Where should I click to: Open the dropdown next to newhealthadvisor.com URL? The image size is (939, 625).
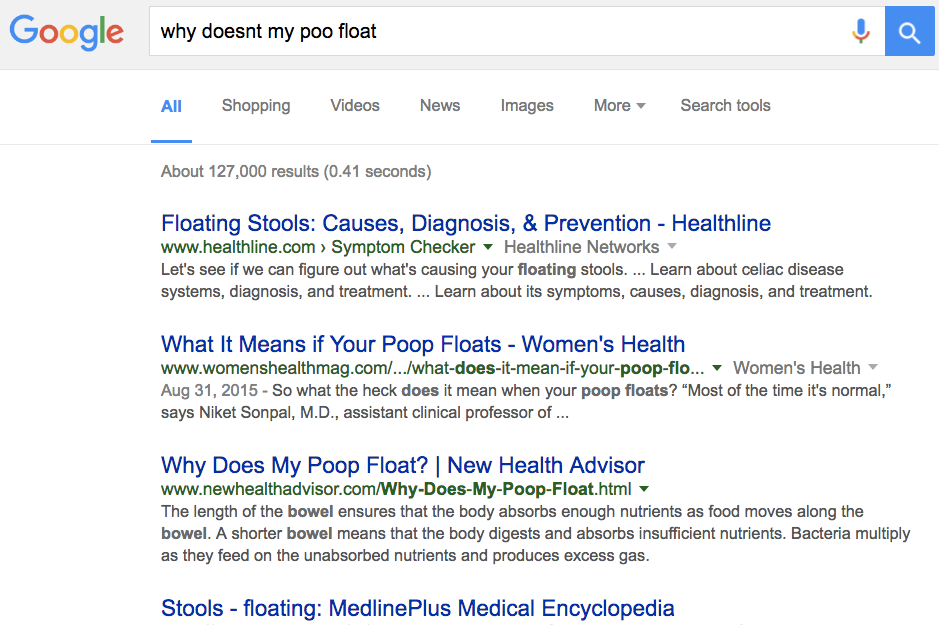click(x=645, y=489)
